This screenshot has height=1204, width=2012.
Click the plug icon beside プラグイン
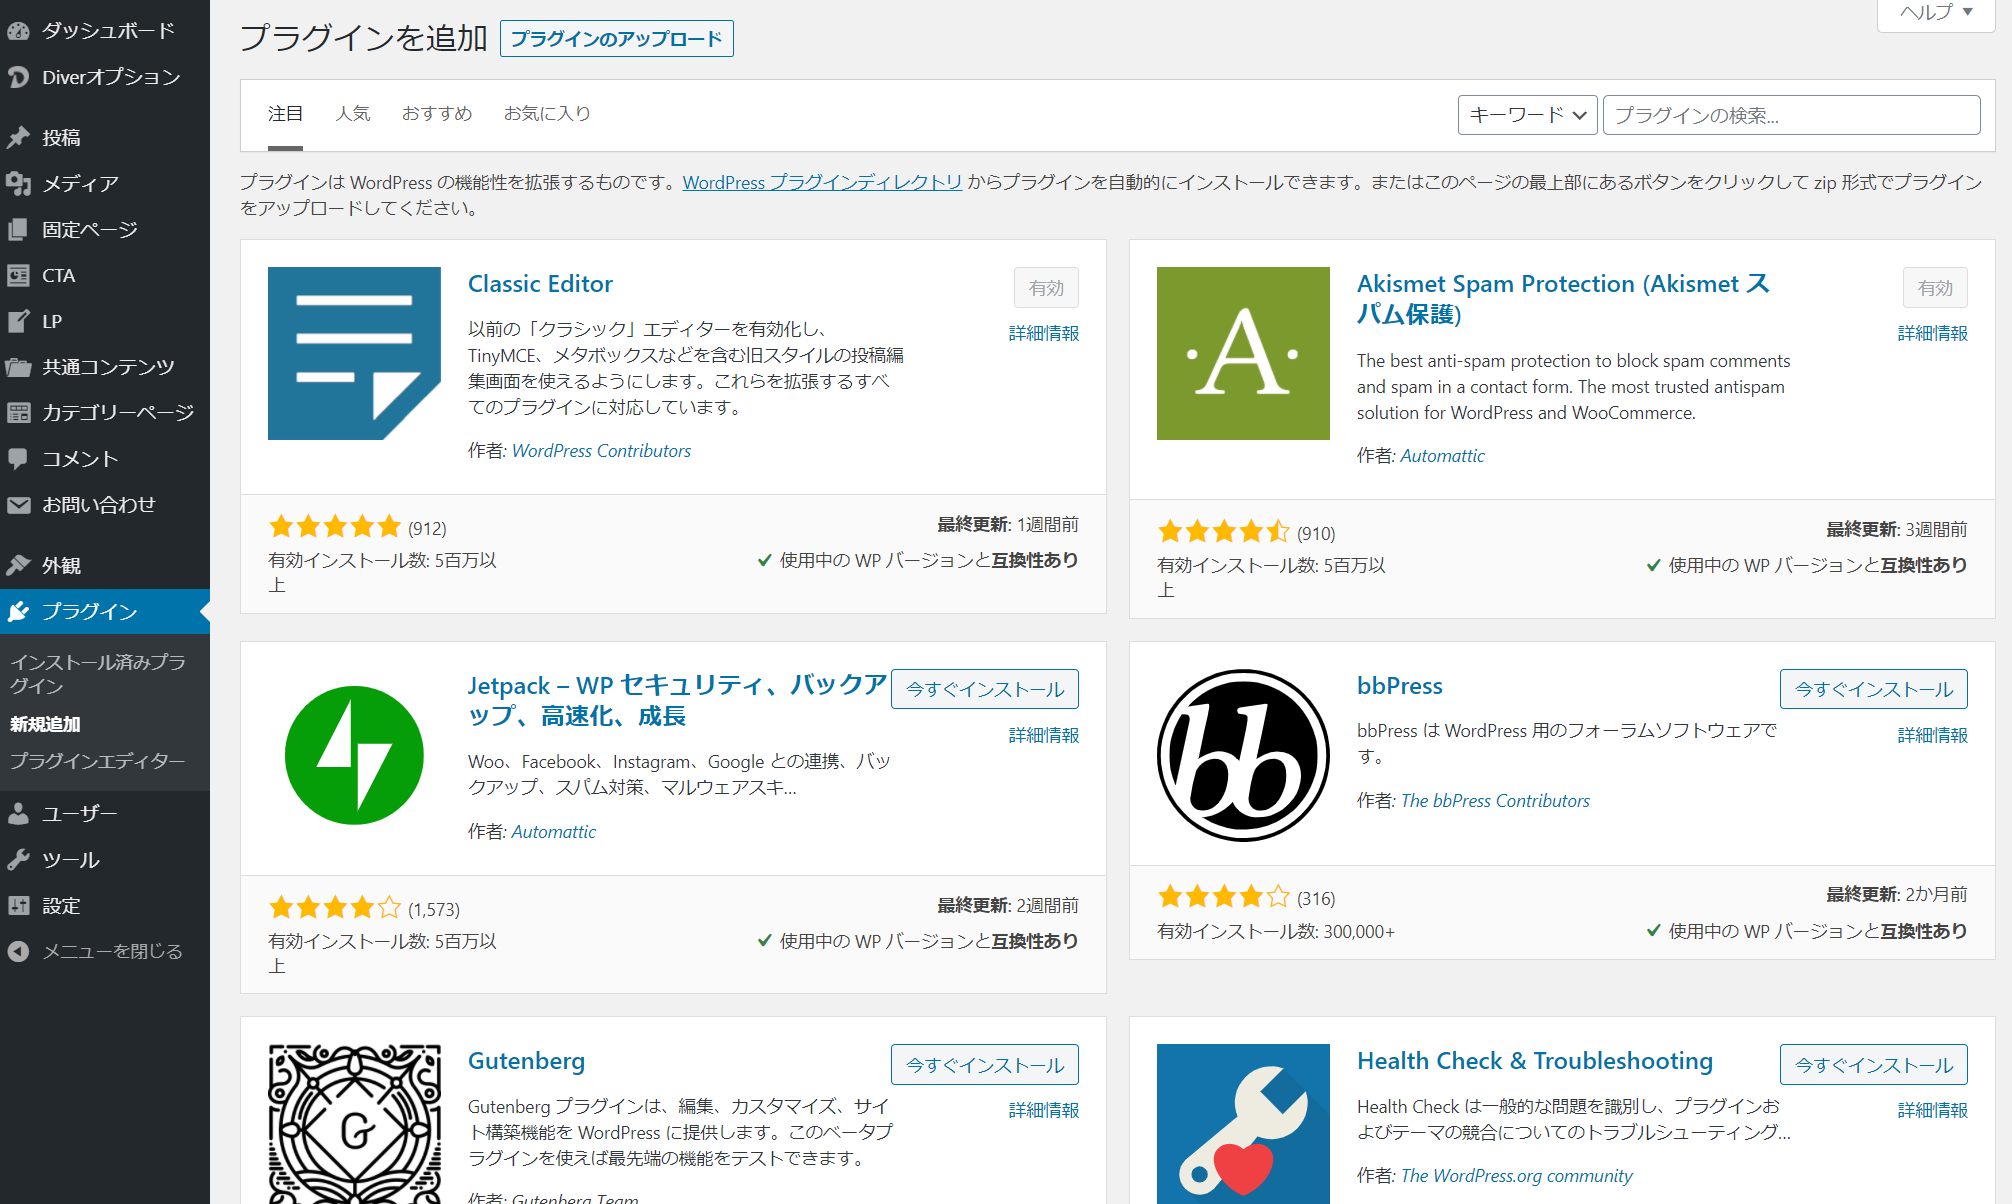tap(18, 612)
